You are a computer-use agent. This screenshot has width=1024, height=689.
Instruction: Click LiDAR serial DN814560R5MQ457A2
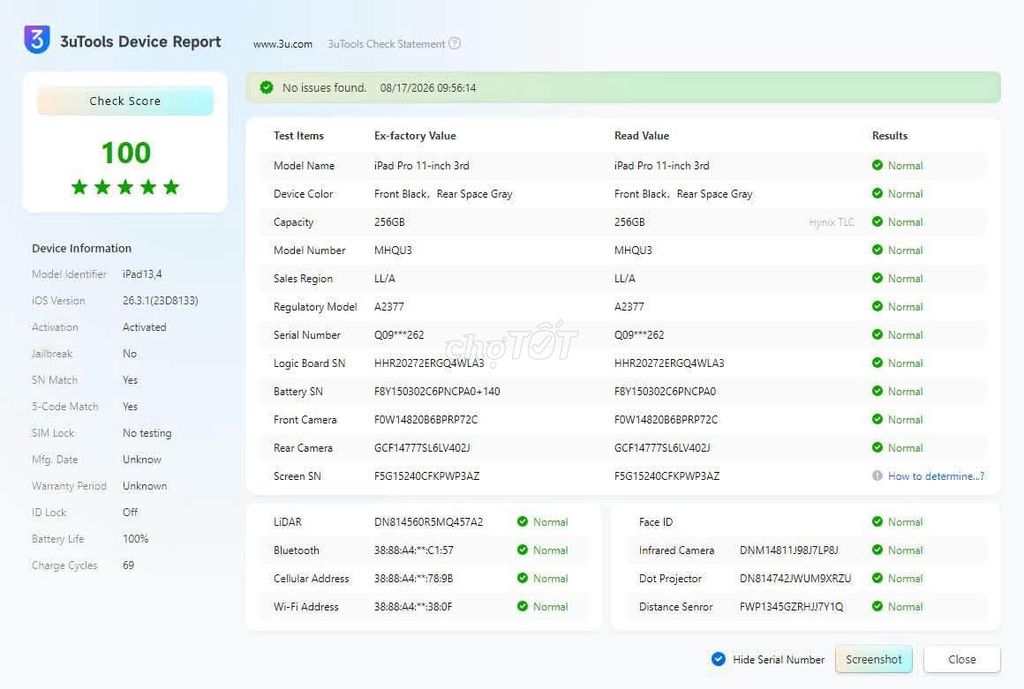[428, 522]
